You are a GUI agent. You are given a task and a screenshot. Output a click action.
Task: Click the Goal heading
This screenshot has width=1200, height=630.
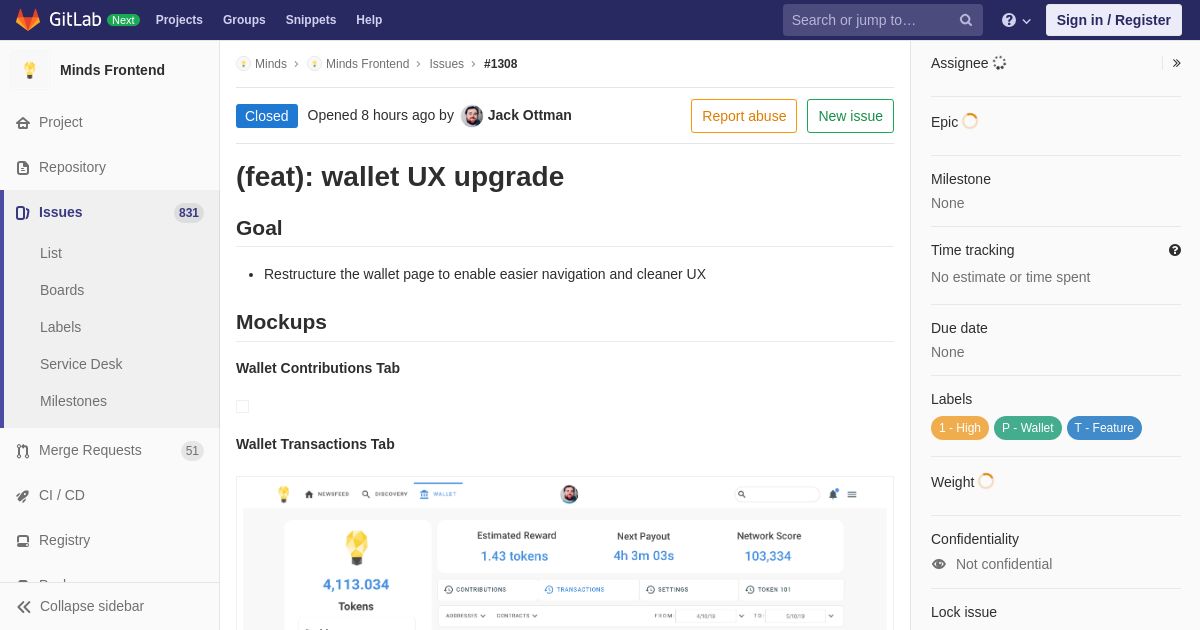259,228
